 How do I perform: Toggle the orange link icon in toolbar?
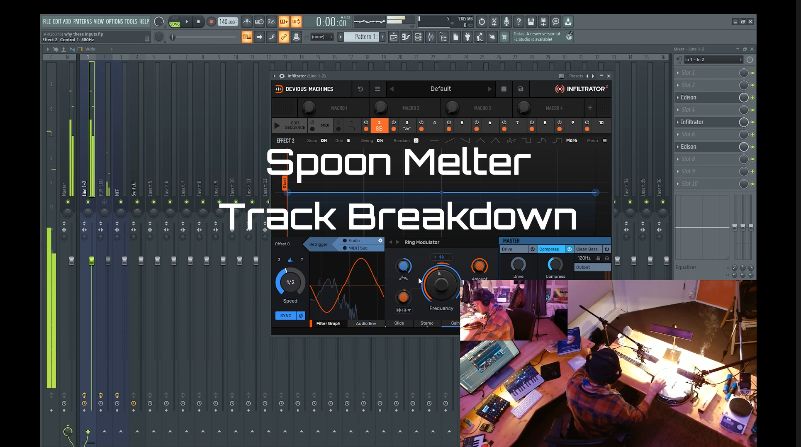284,37
